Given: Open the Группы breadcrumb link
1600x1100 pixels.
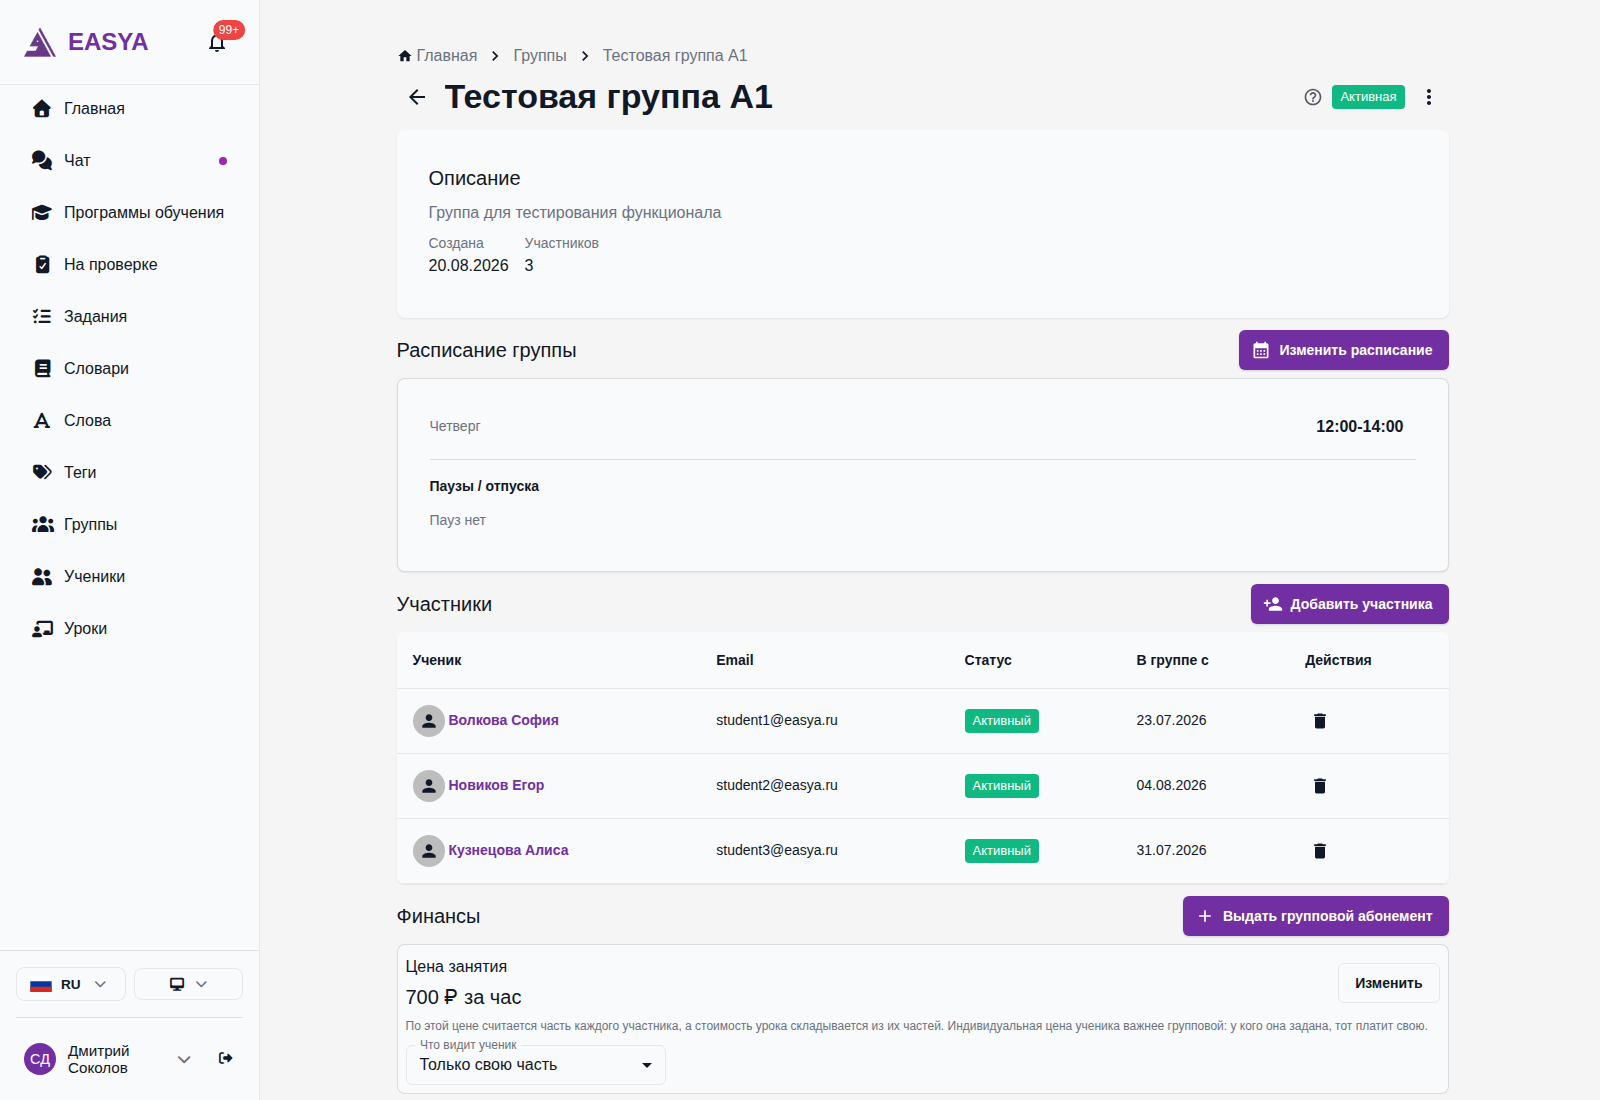Looking at the screenshot, I should pos(540,56).
